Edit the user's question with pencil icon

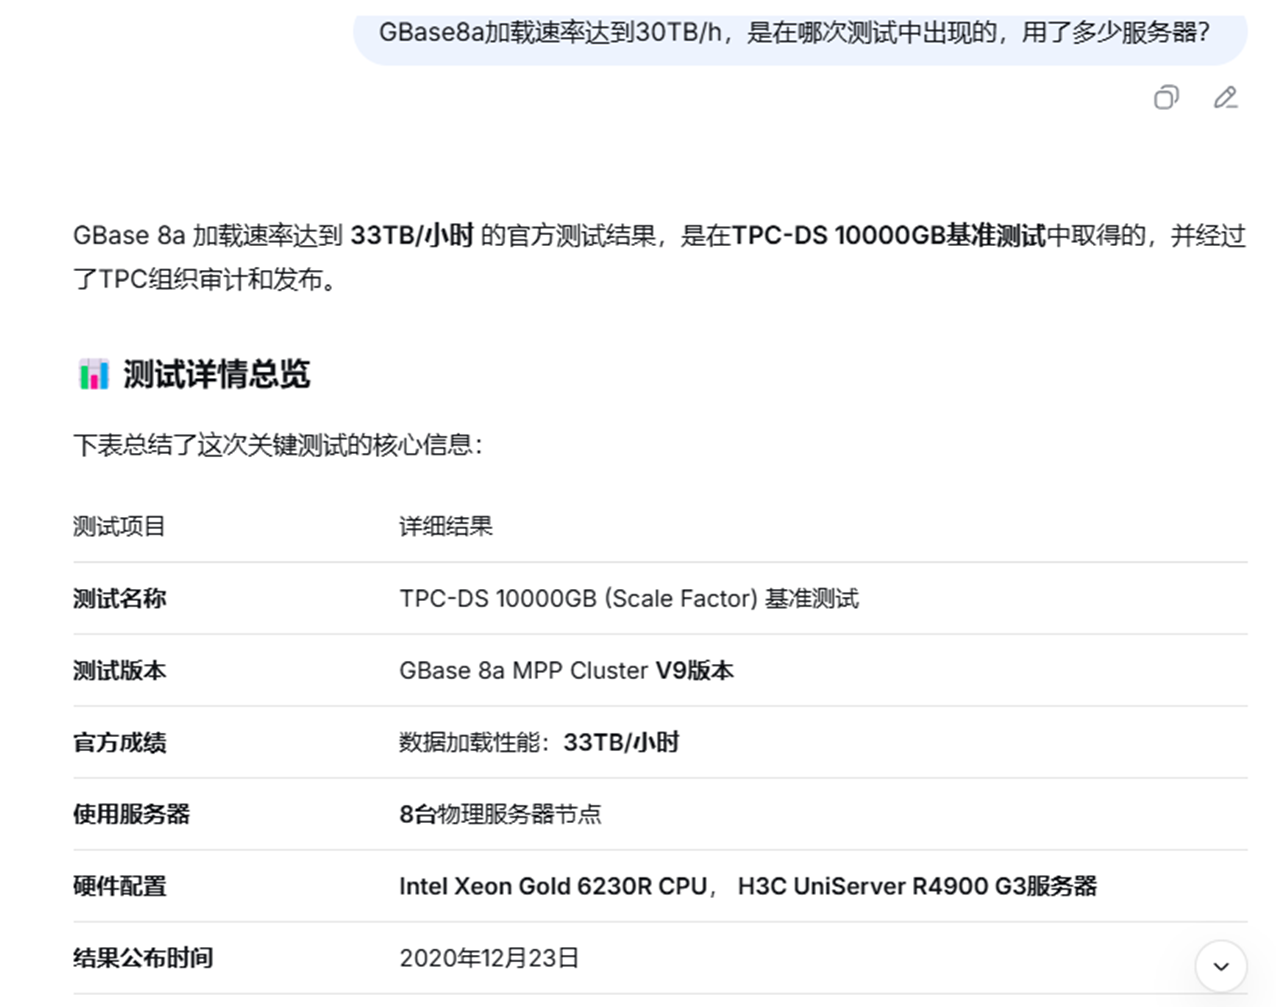point(1226,97)
